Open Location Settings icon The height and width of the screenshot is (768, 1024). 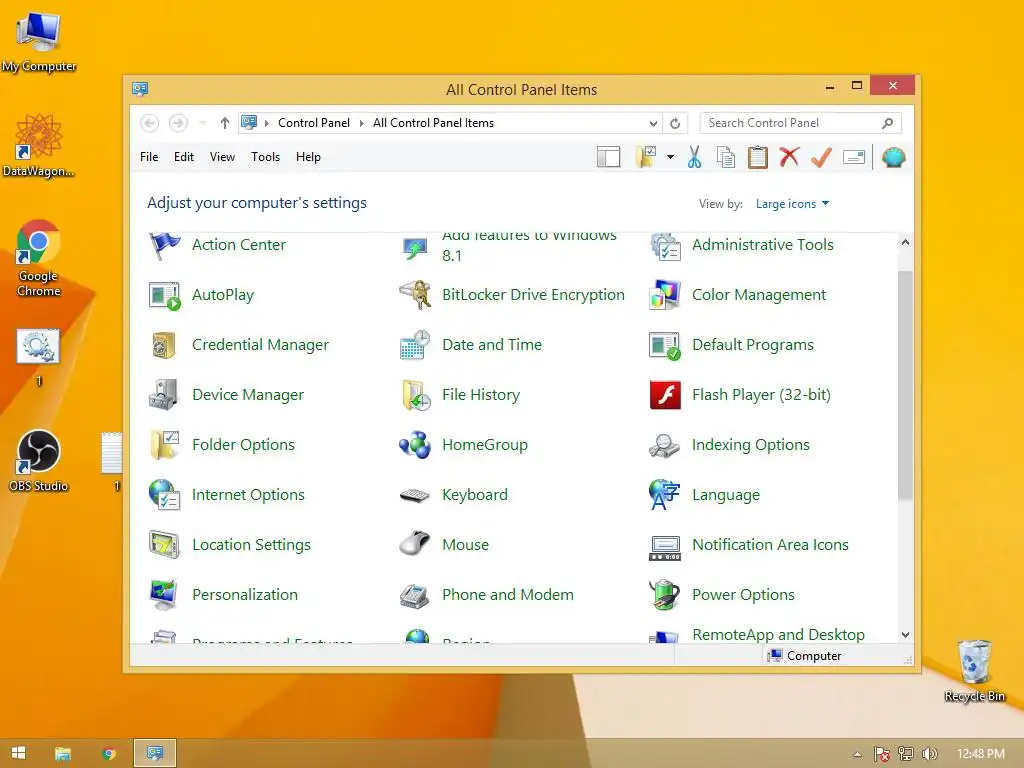tap(164, 545)
